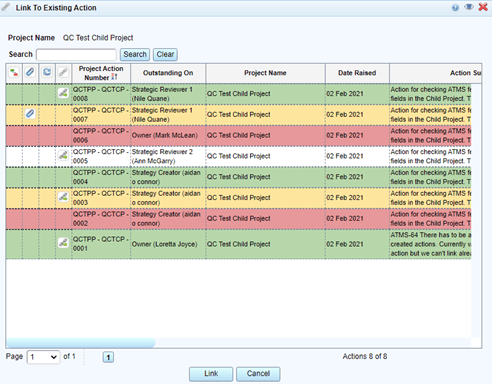Sort by Project Action Number arrows icon

(114, 77)
